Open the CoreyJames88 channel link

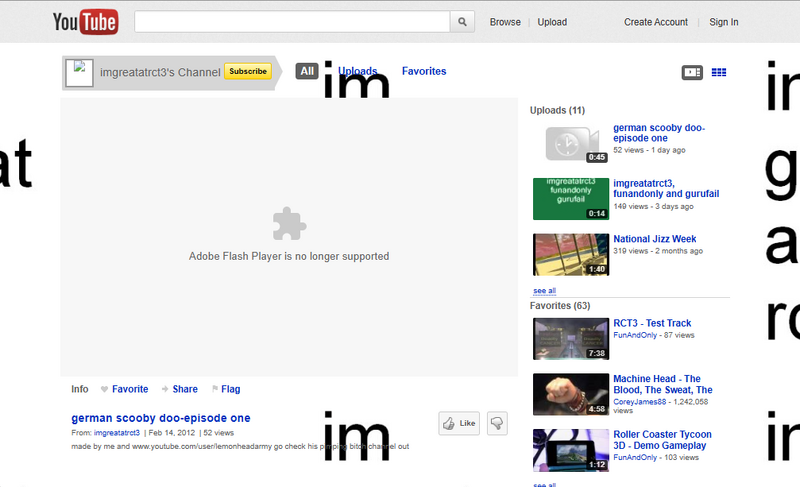pyautogui.click(x=640, y=402)
